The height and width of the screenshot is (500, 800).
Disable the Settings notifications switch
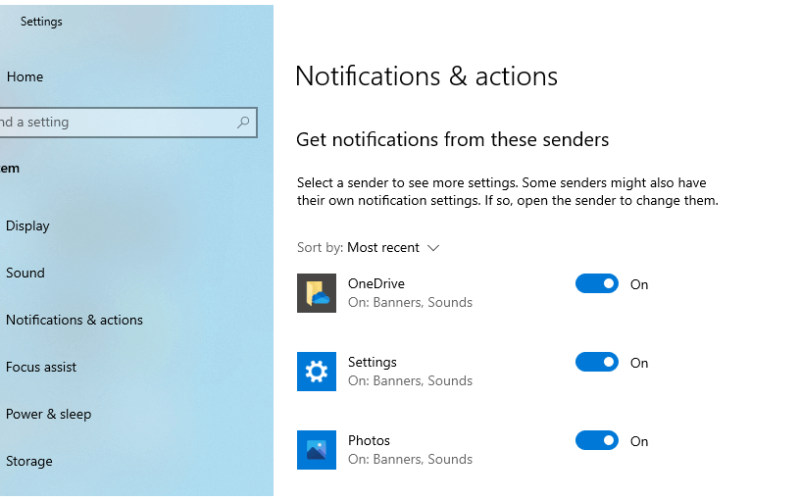(x=596, y=362)
